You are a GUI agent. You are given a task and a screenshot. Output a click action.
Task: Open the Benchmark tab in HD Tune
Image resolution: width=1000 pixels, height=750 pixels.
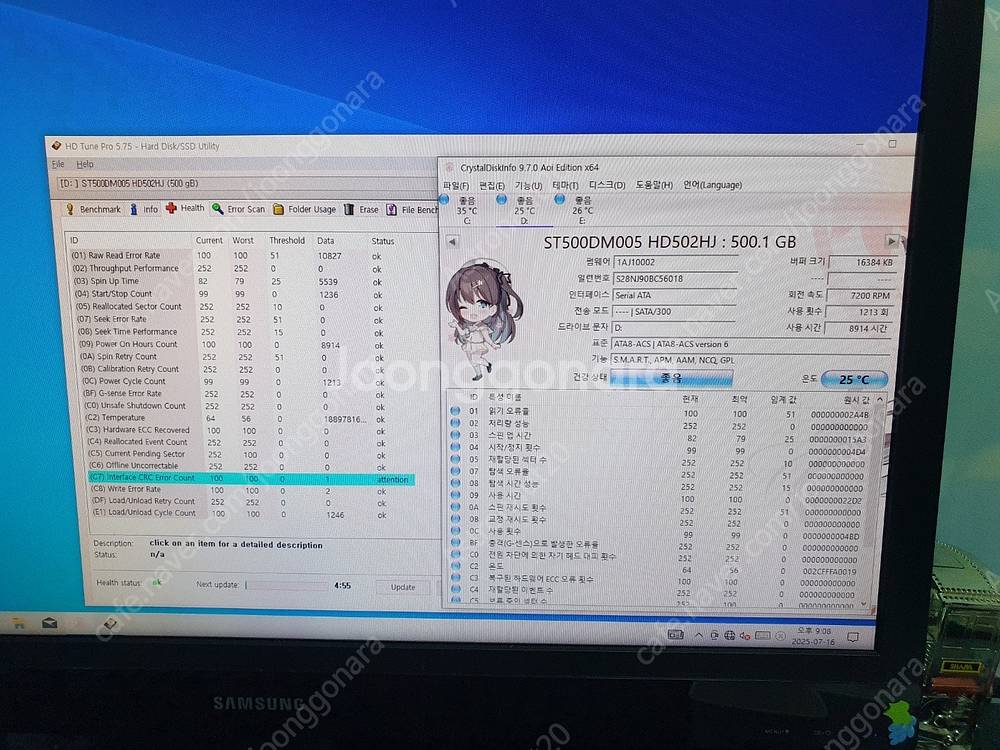(93, 209)
